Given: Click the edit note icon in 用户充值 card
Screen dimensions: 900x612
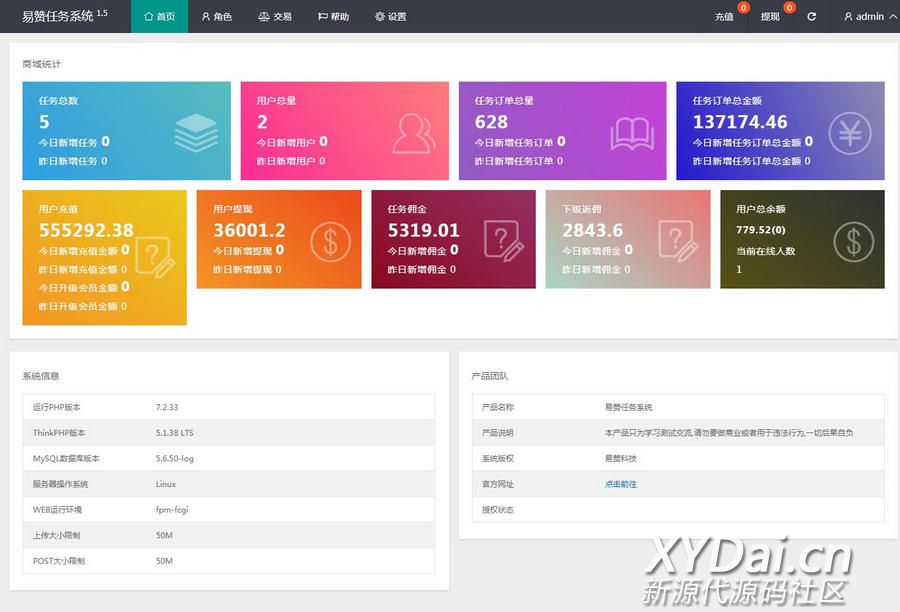Looking at the screenshot, I should (155, 258).
